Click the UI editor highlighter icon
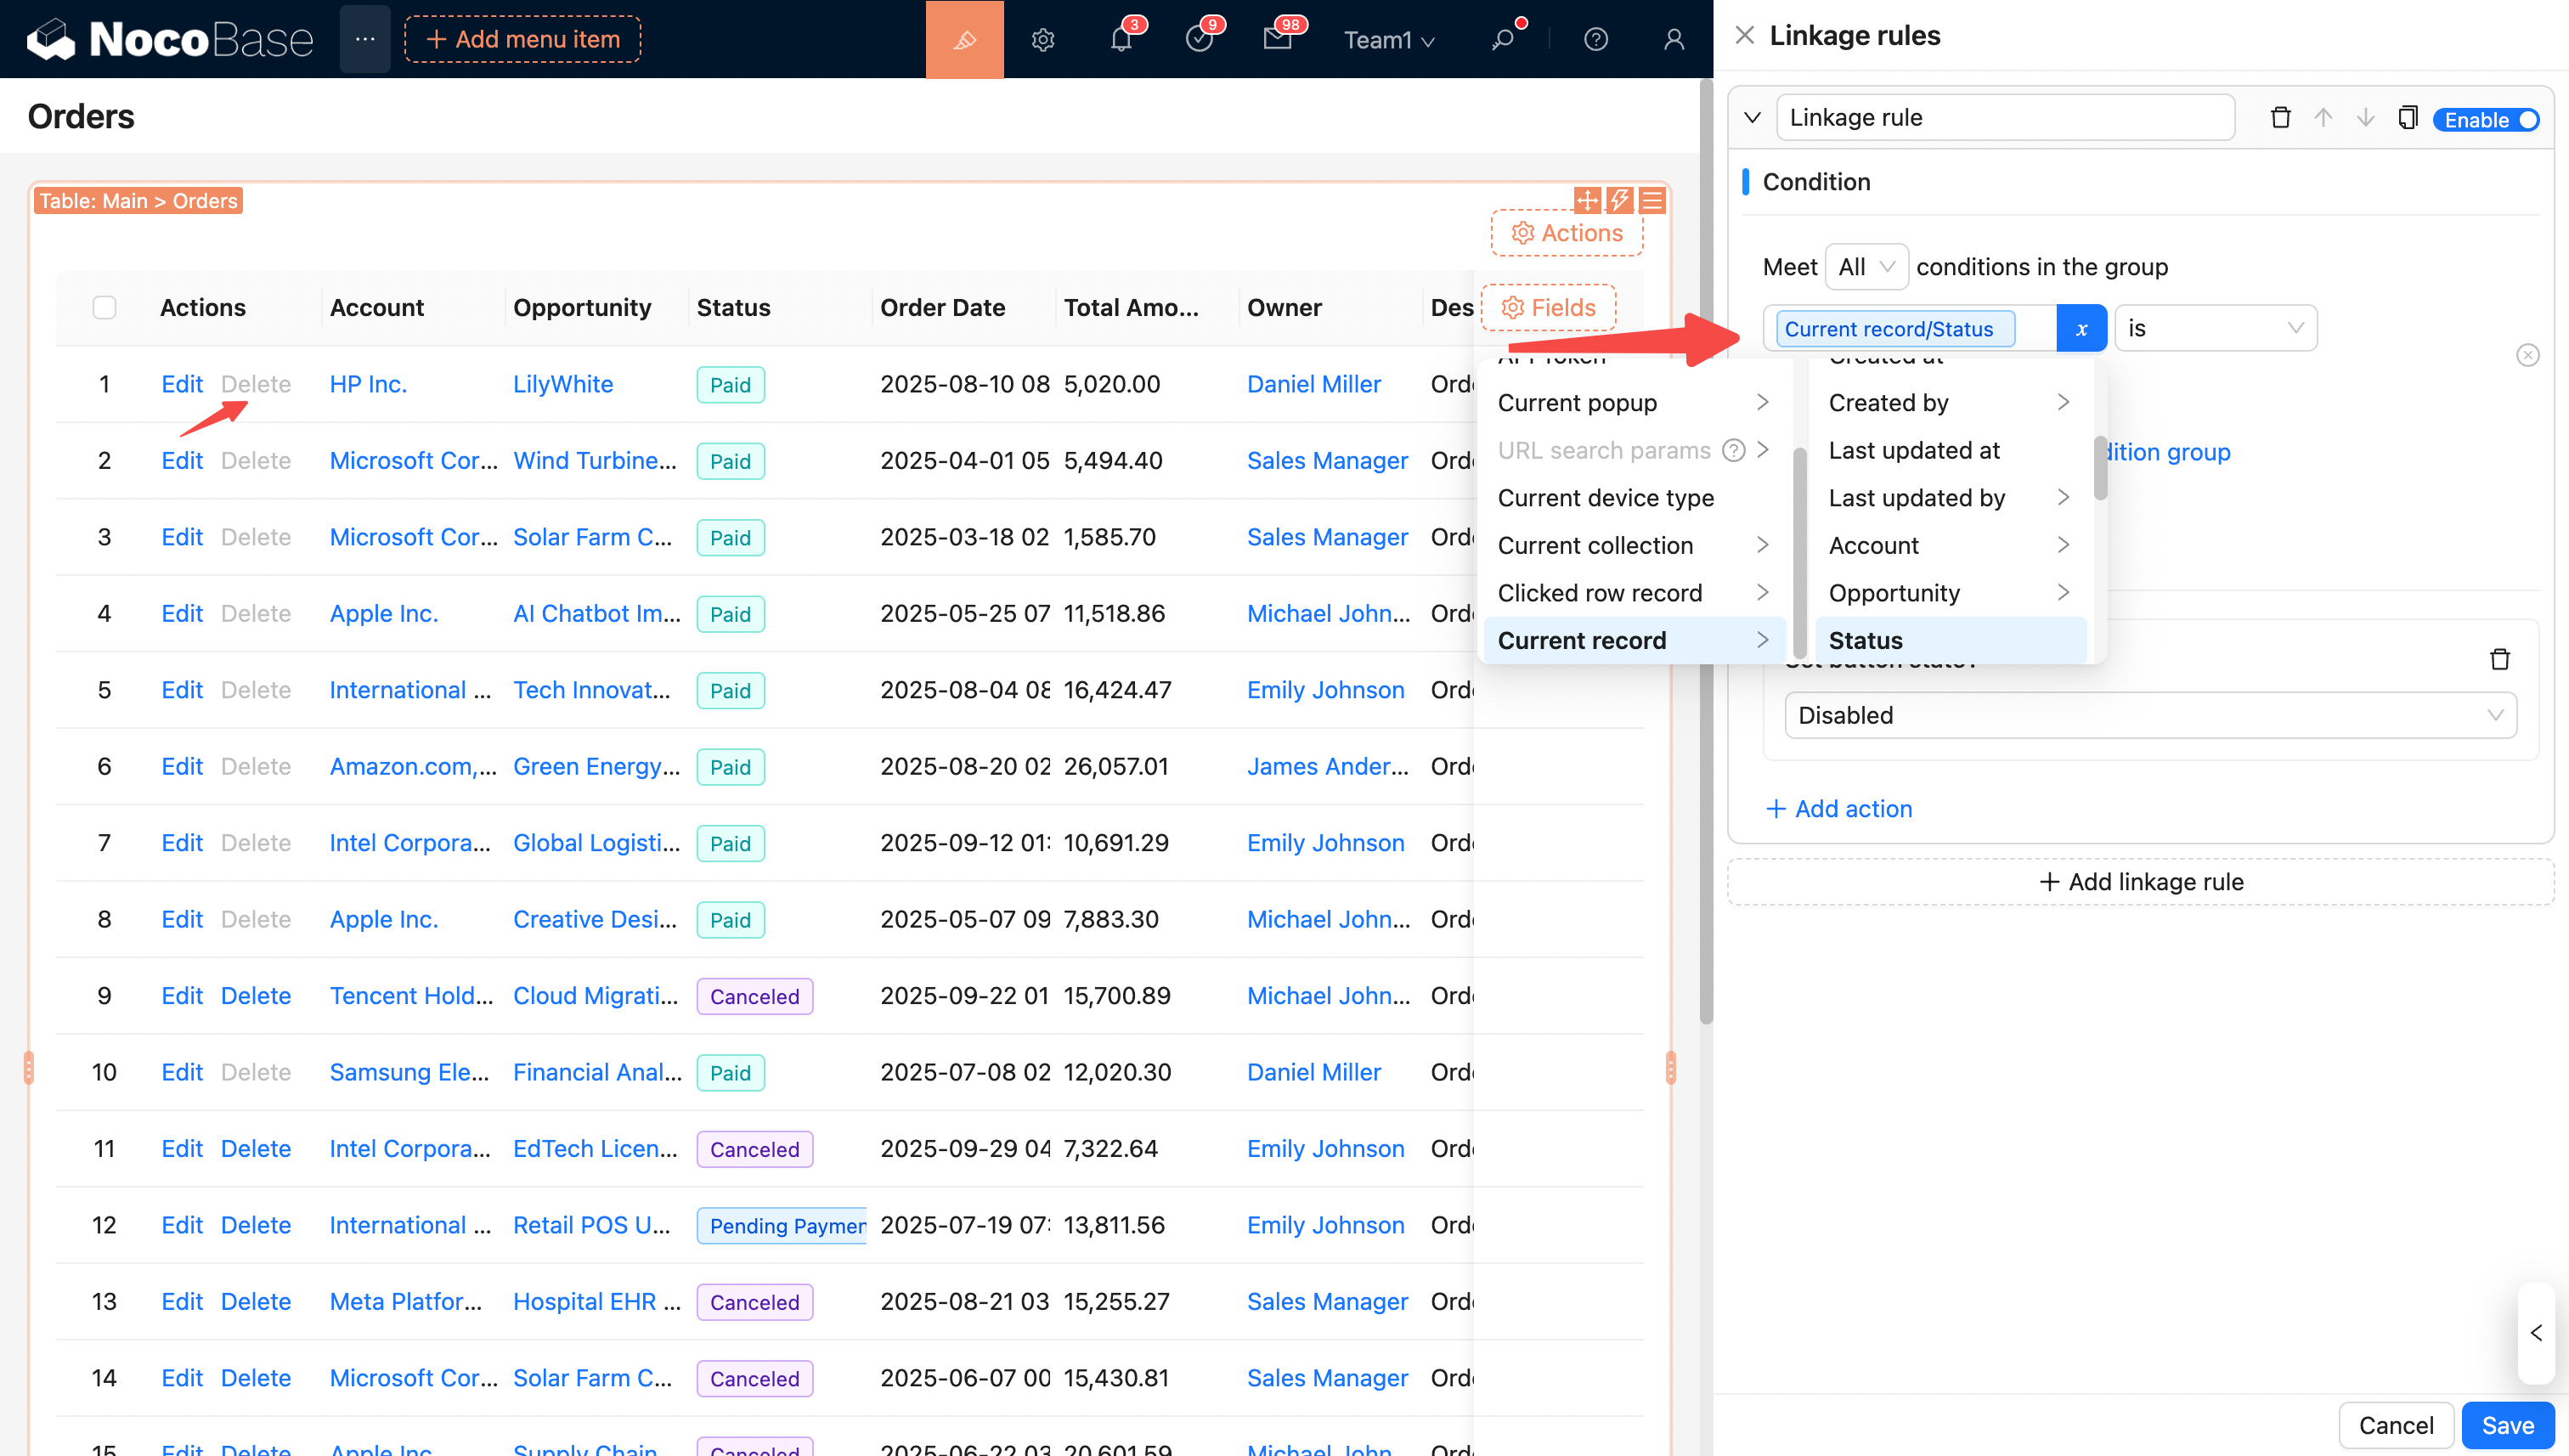 click(x=964, y=40)
